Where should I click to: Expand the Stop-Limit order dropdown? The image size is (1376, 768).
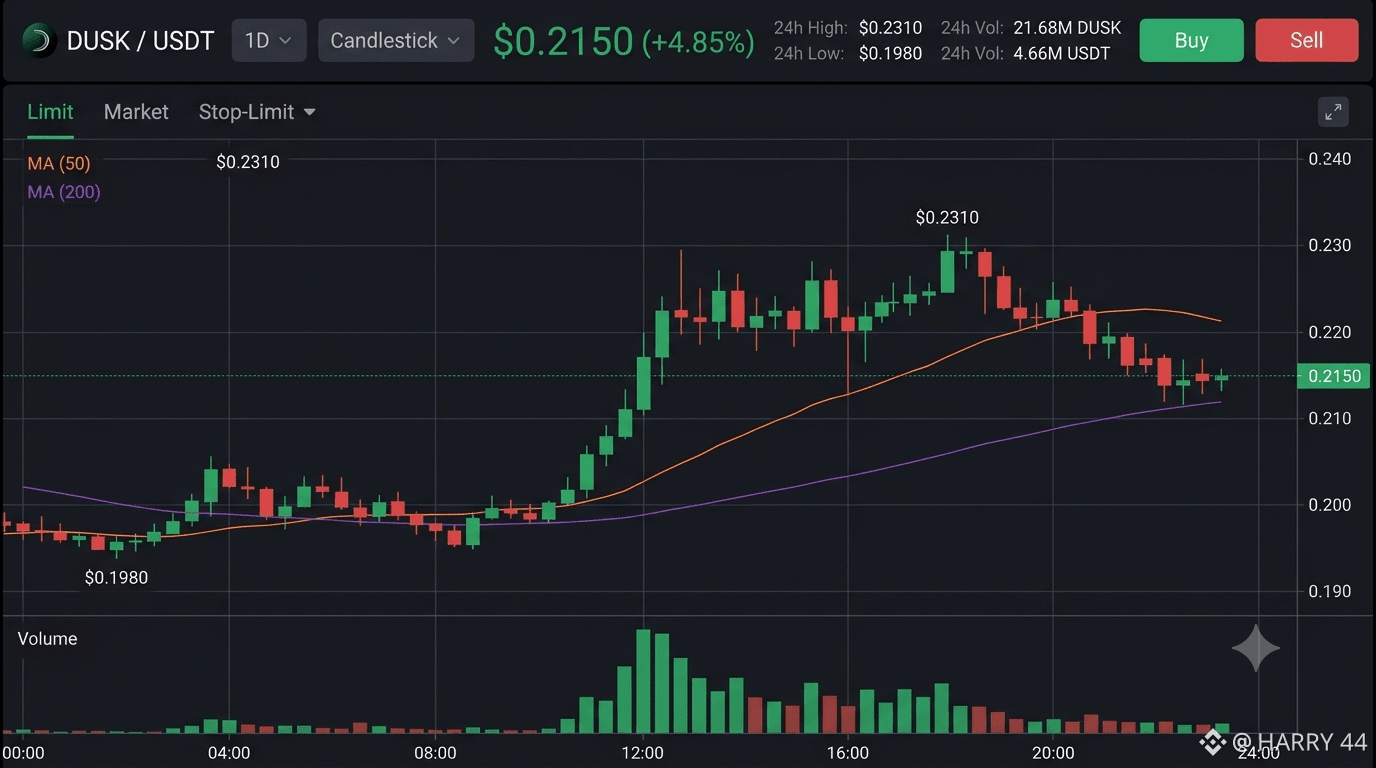coord(257,112)
